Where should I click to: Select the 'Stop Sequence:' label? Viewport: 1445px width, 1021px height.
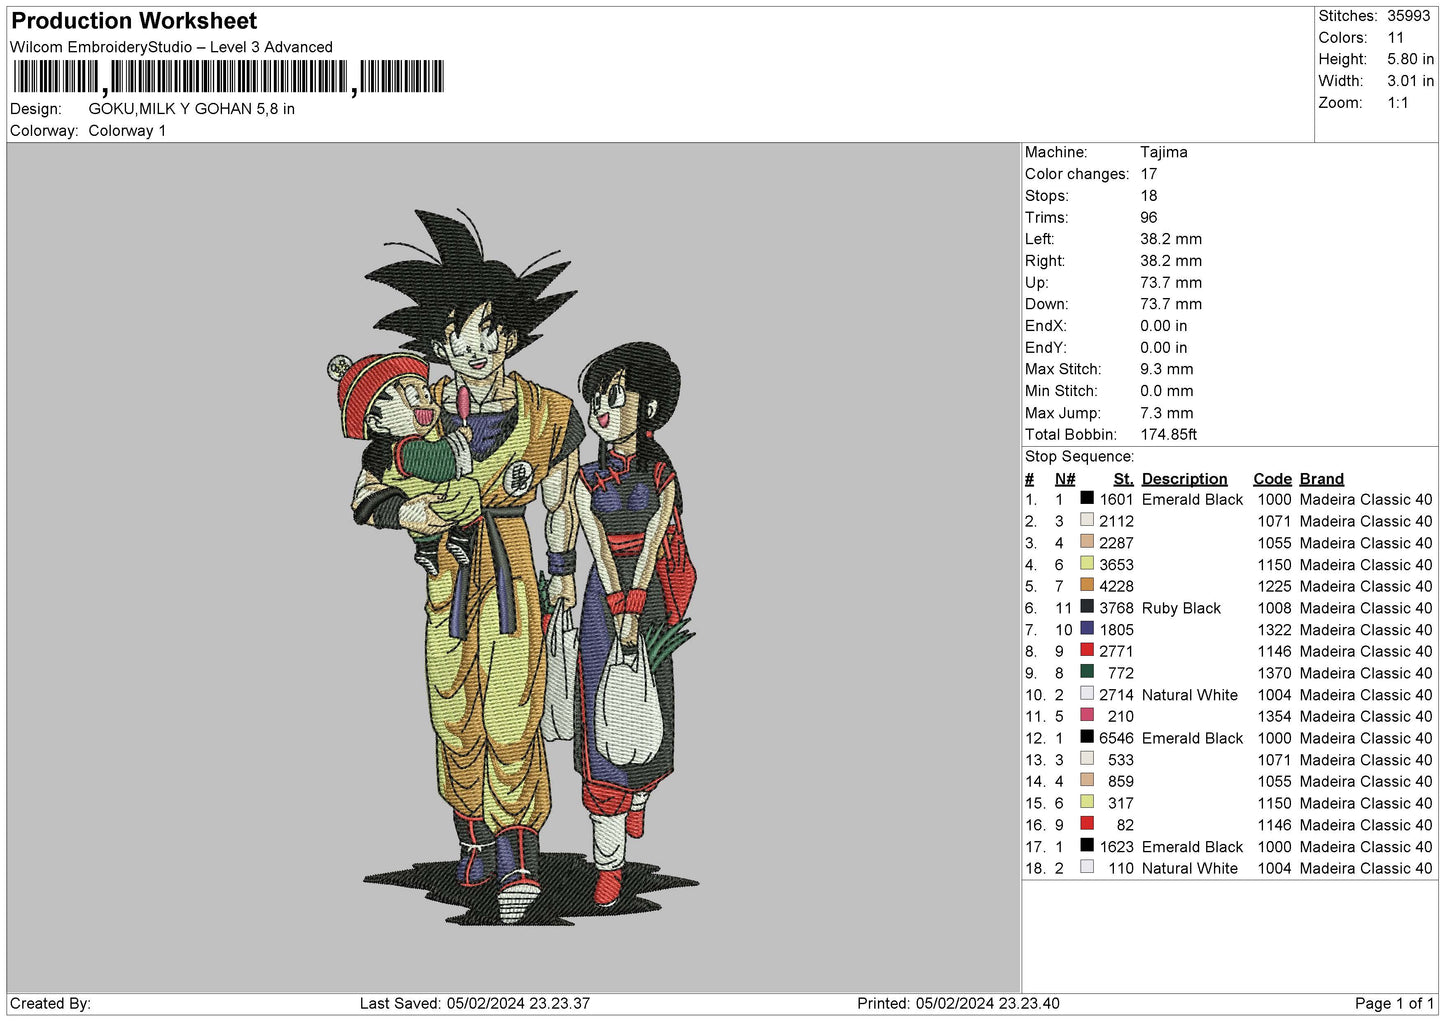point(1080,457)
